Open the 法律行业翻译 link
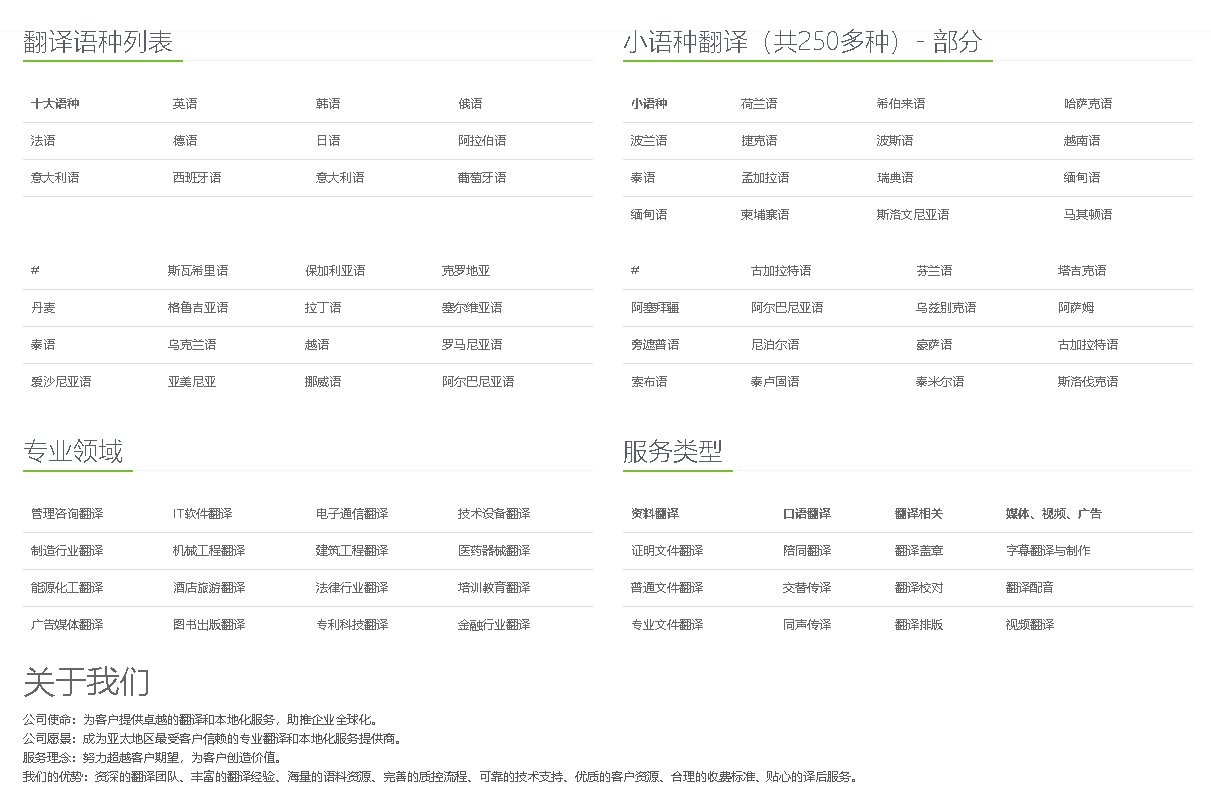Viewport: 1211px width, 805px height. click(352, 588)
